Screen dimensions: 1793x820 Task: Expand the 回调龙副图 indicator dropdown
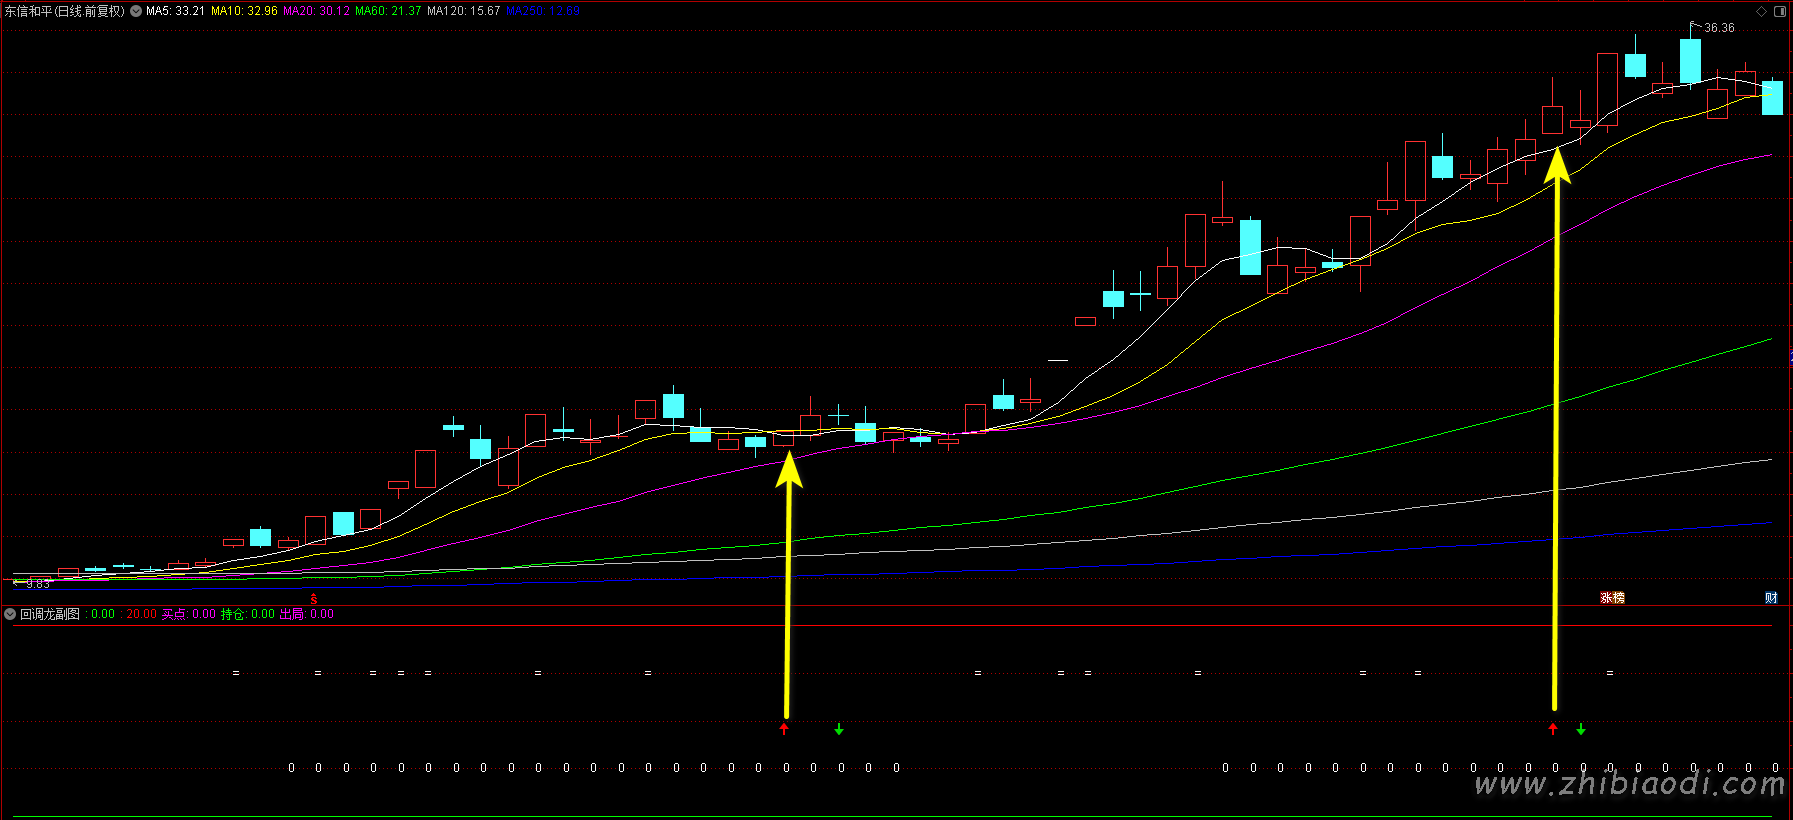pos(10,614)
